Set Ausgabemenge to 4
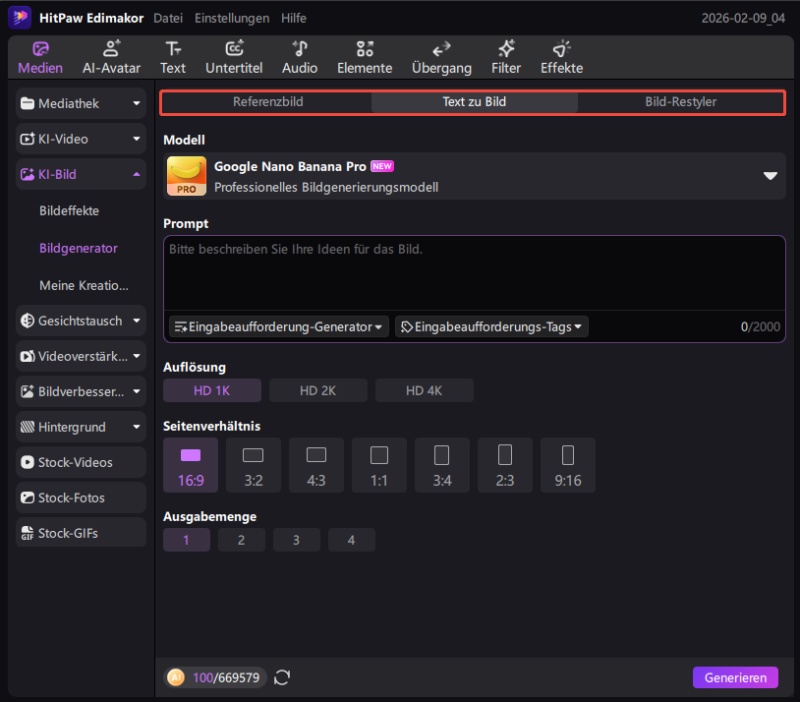 (x=351, y=540)
